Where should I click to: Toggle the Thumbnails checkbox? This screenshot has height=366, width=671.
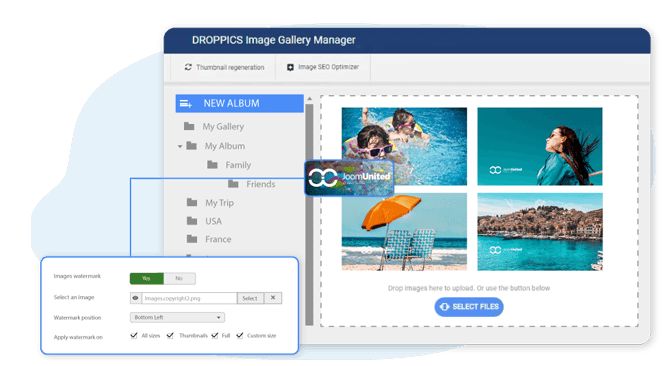tap(170, 335)
